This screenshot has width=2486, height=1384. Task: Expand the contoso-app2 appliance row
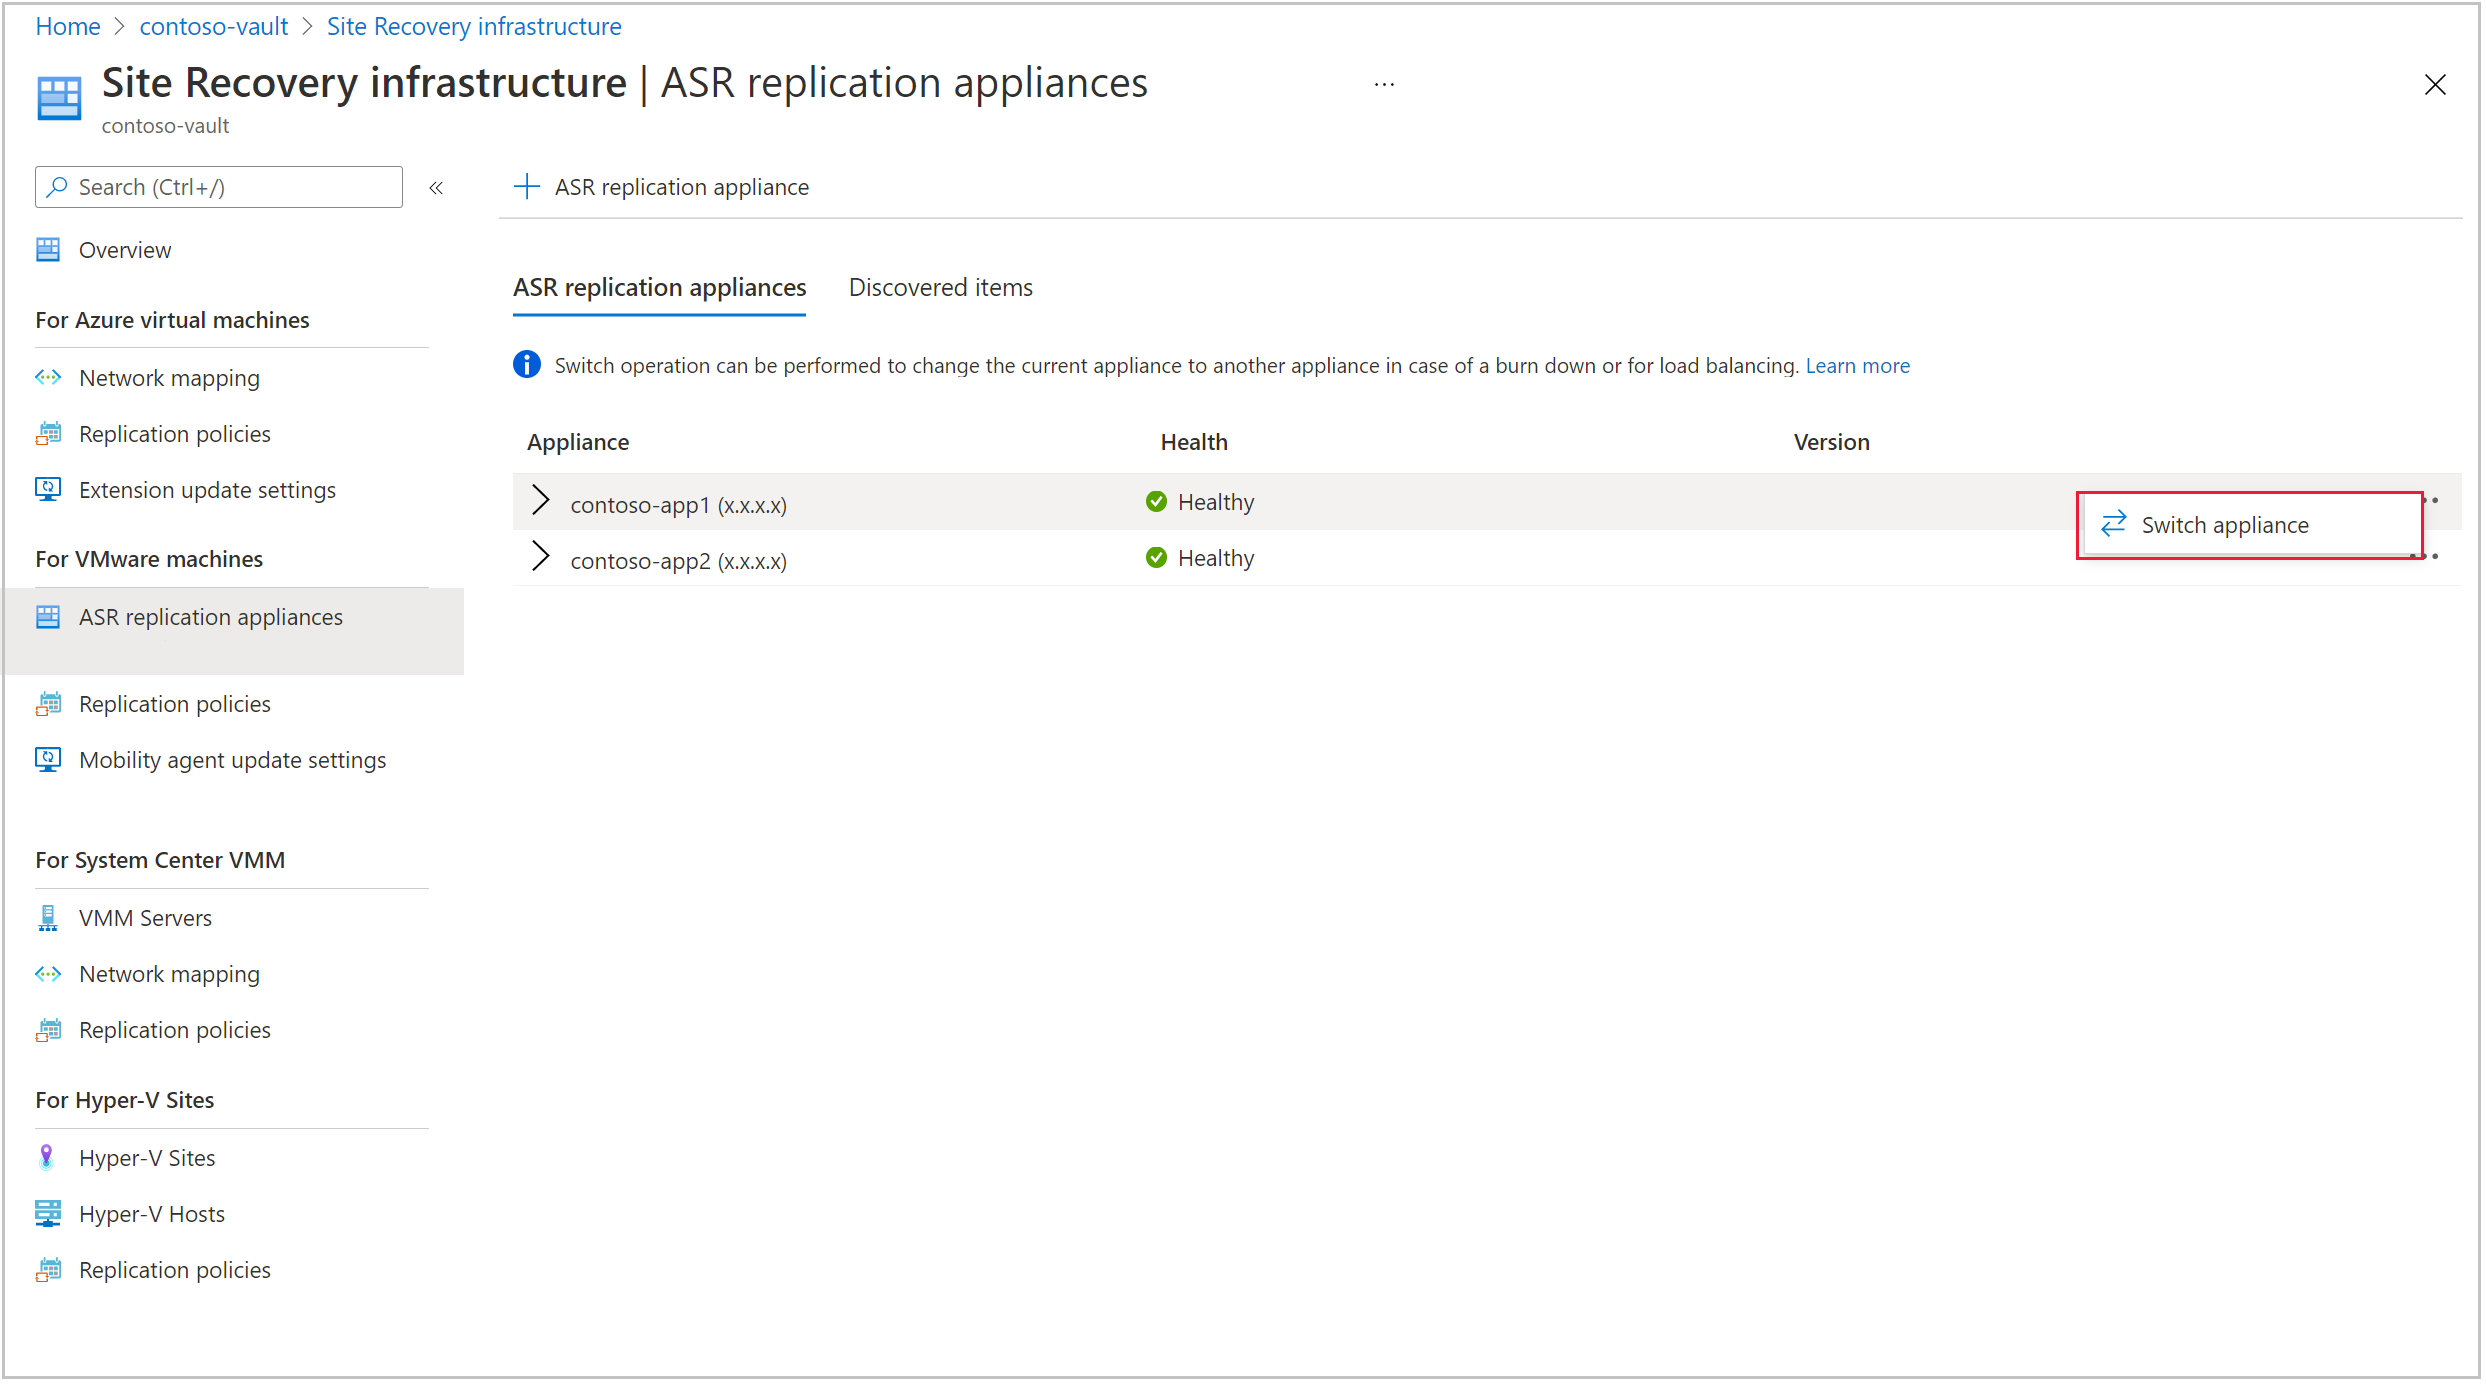click(x=544, y=557)
